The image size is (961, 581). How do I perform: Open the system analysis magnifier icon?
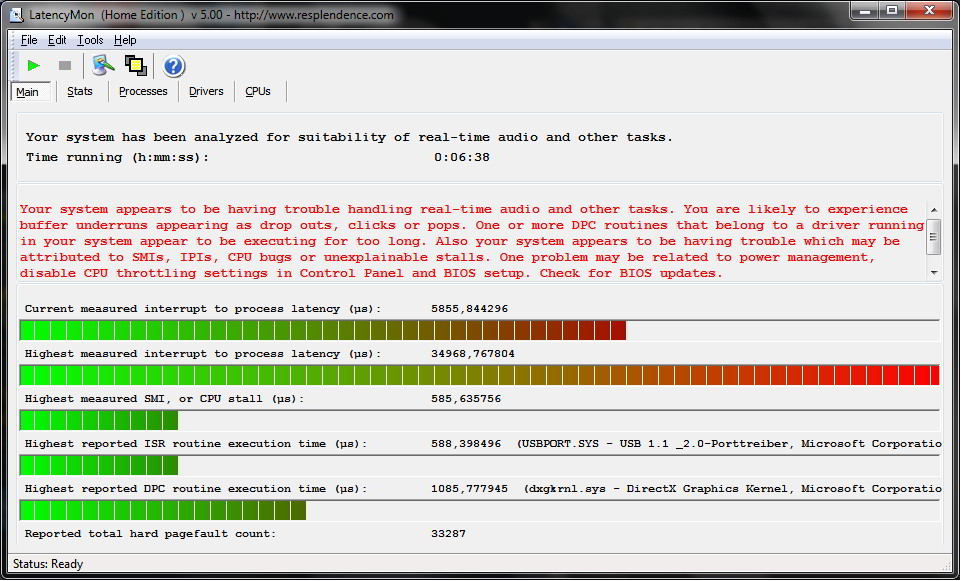(x=103, y=65)
